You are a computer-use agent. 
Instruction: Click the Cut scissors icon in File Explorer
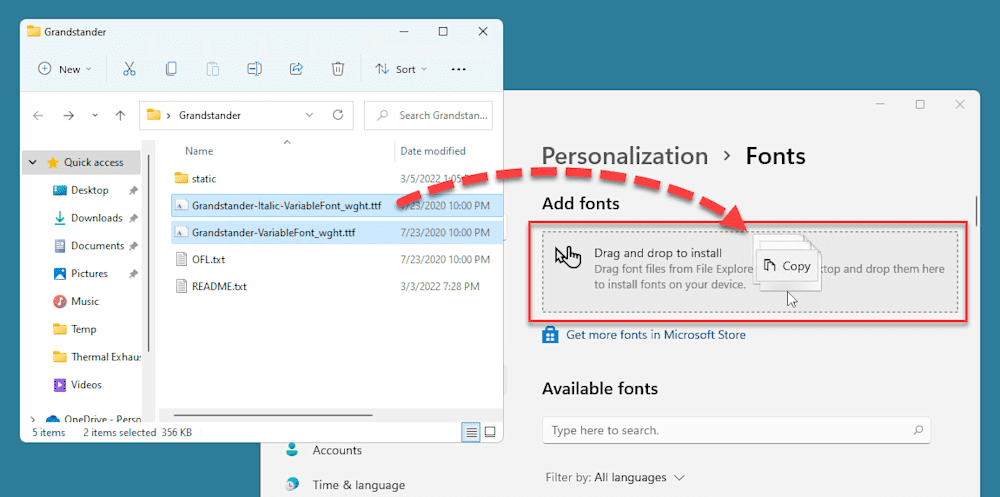click(x=129, y=69)
